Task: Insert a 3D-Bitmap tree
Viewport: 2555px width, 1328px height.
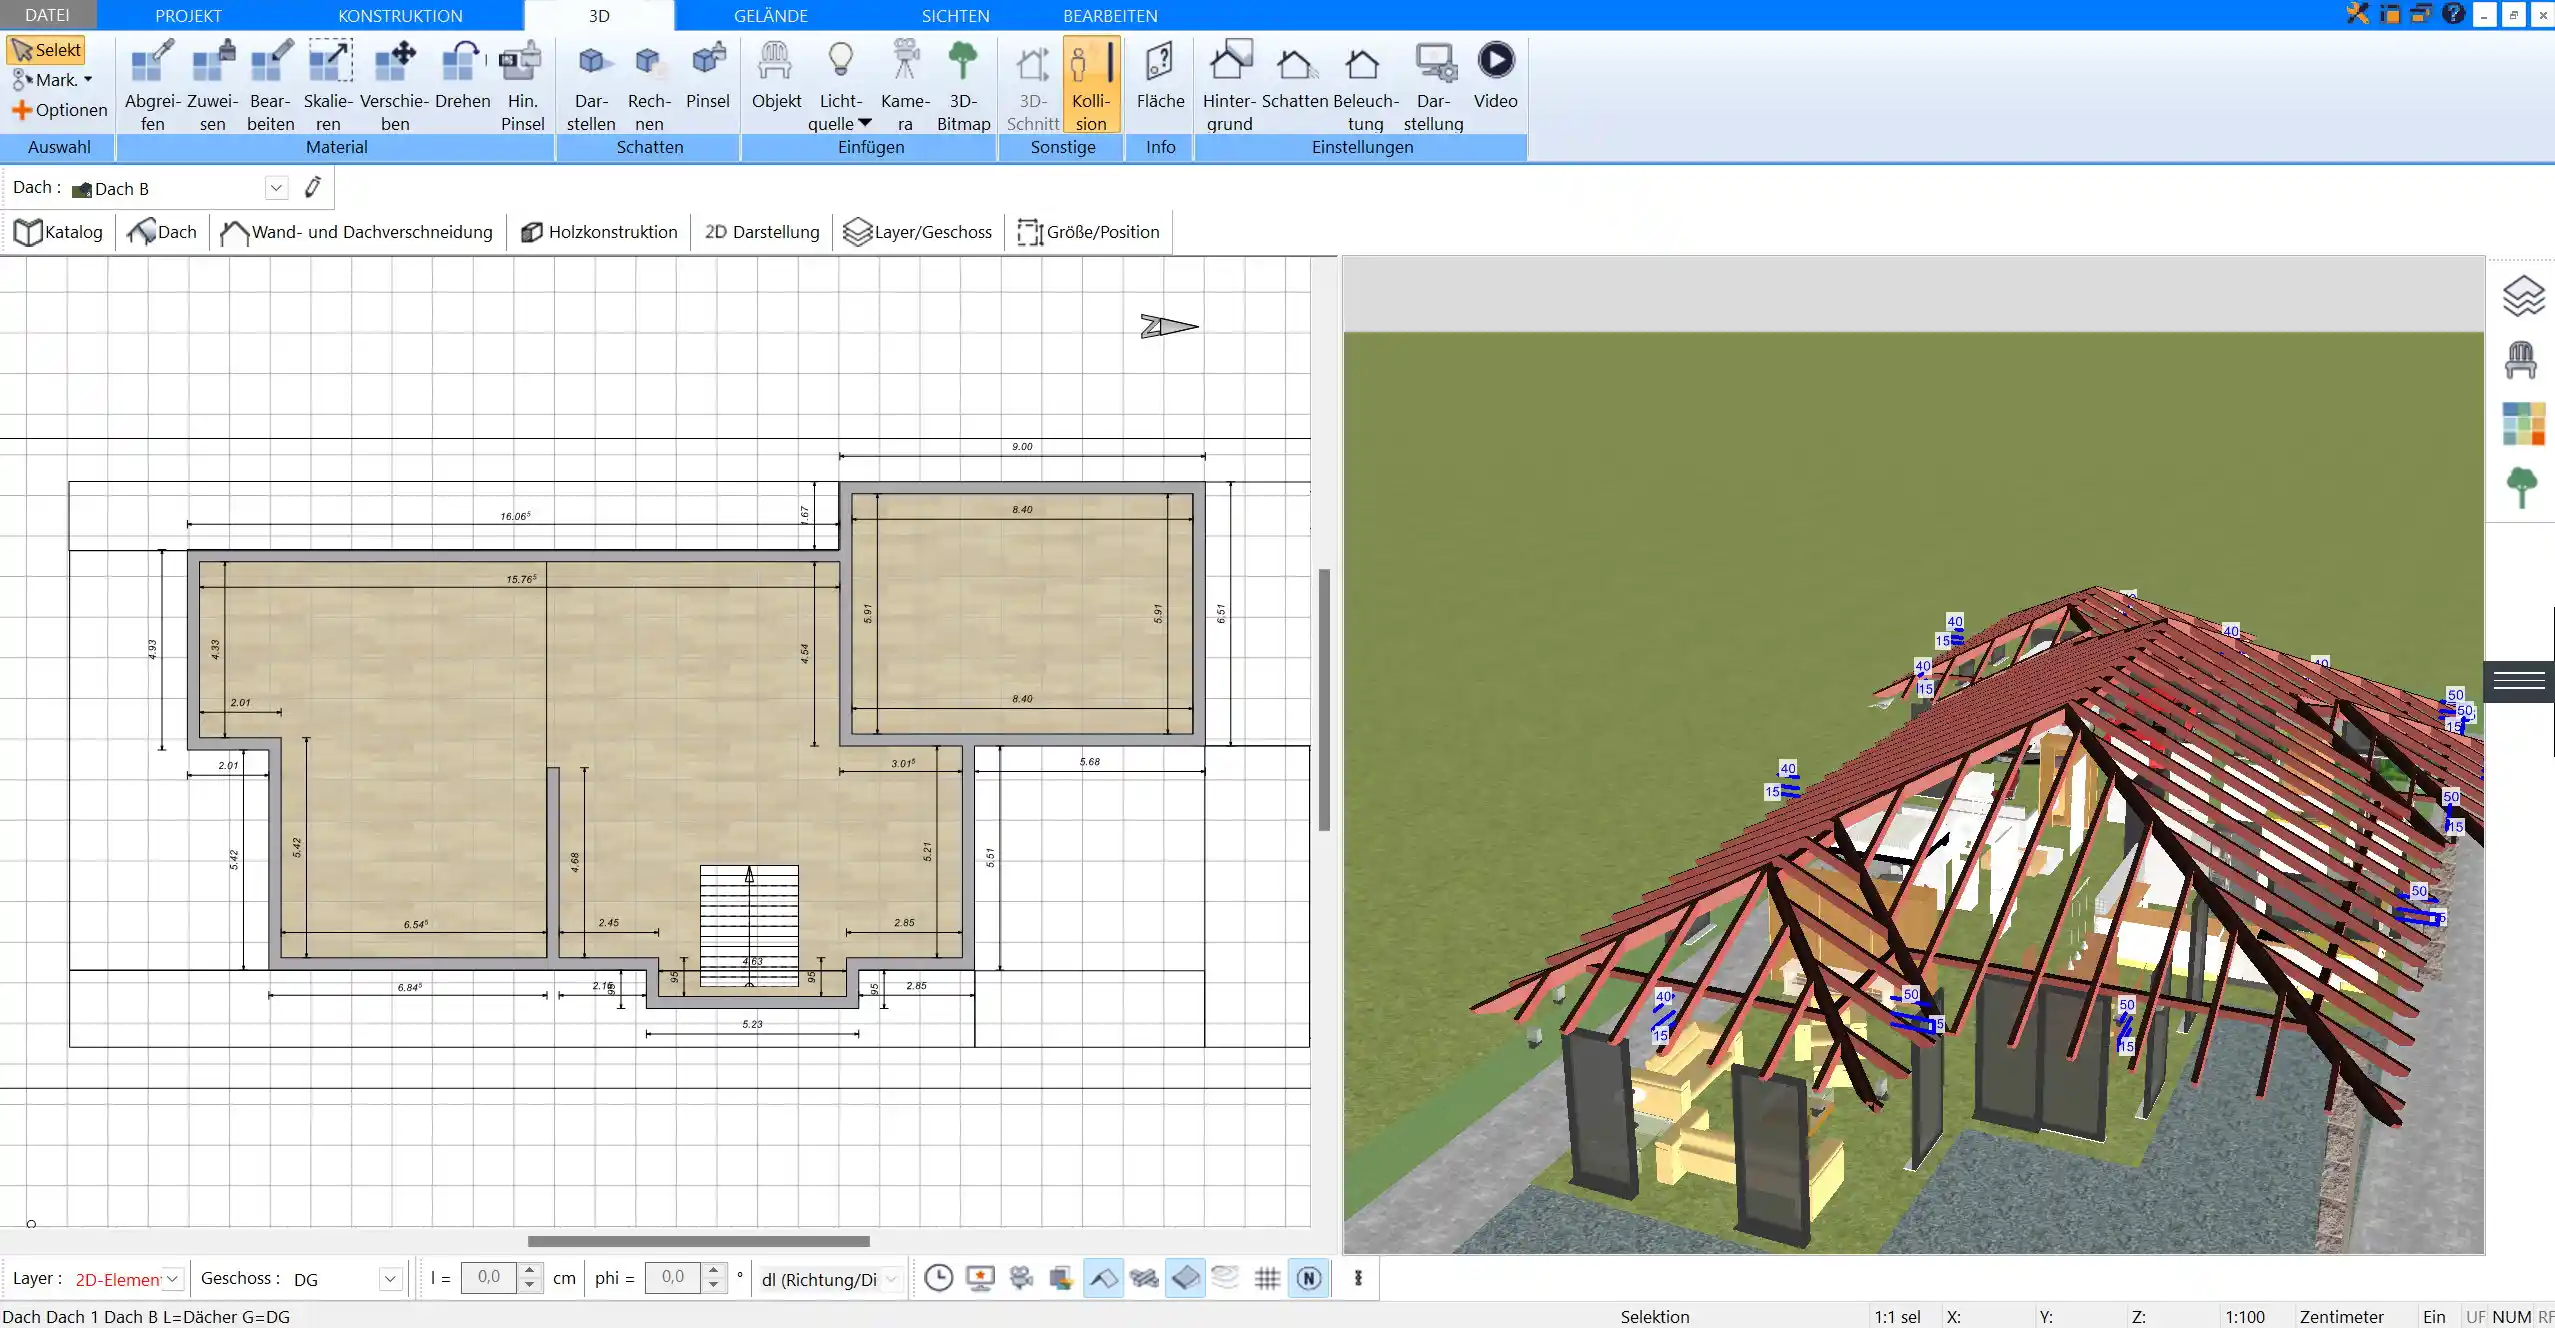Action: [963, 85]
